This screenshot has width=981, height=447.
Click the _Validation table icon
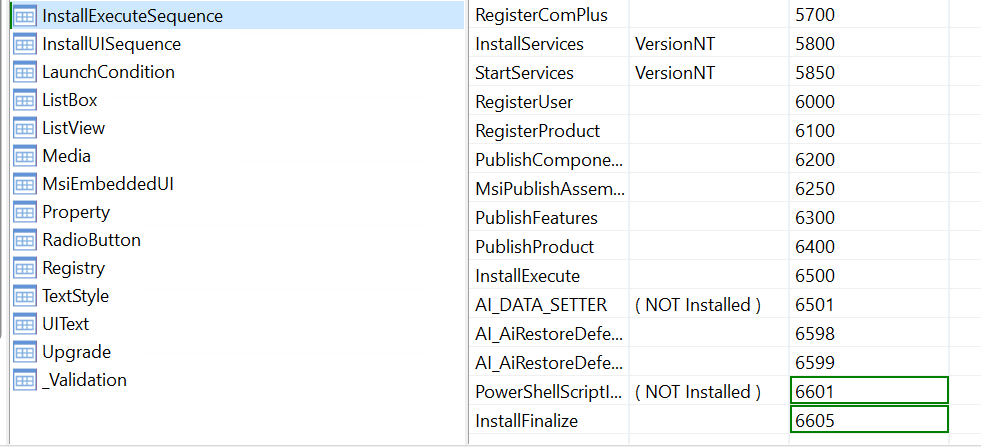pyautogui.click(x=25, y=380)
